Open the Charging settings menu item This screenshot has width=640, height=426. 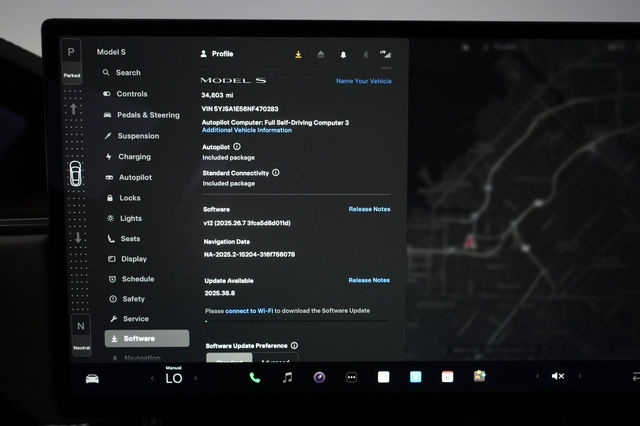[x=134, y=157]
